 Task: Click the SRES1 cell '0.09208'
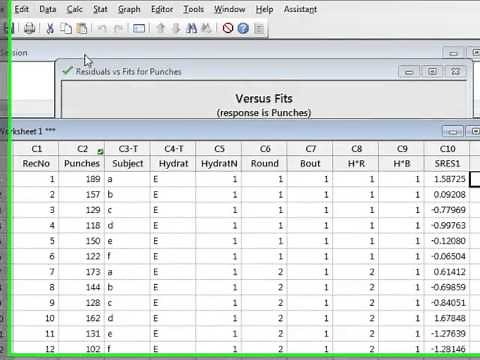(x=447, y=195)
